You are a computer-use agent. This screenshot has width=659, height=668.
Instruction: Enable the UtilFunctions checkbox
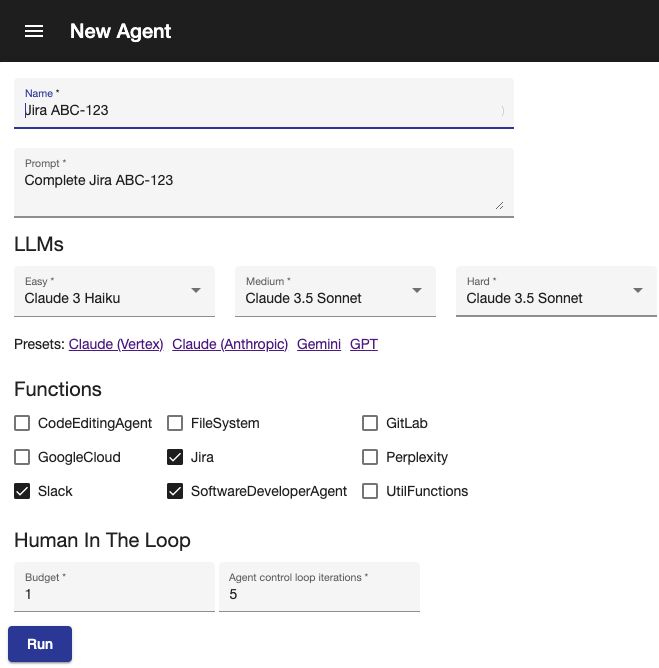[x=370, y=491]
